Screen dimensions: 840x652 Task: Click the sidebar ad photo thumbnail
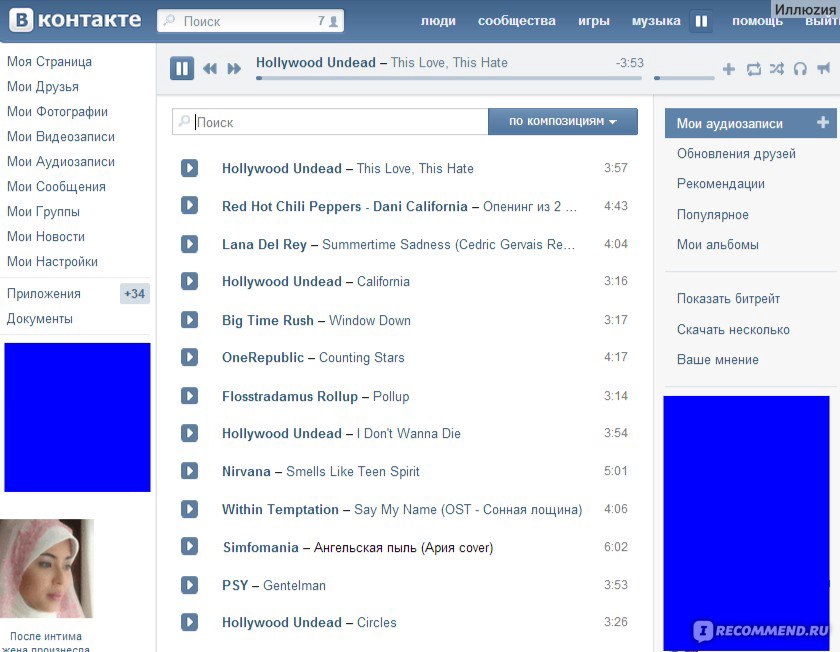point(47,568)
